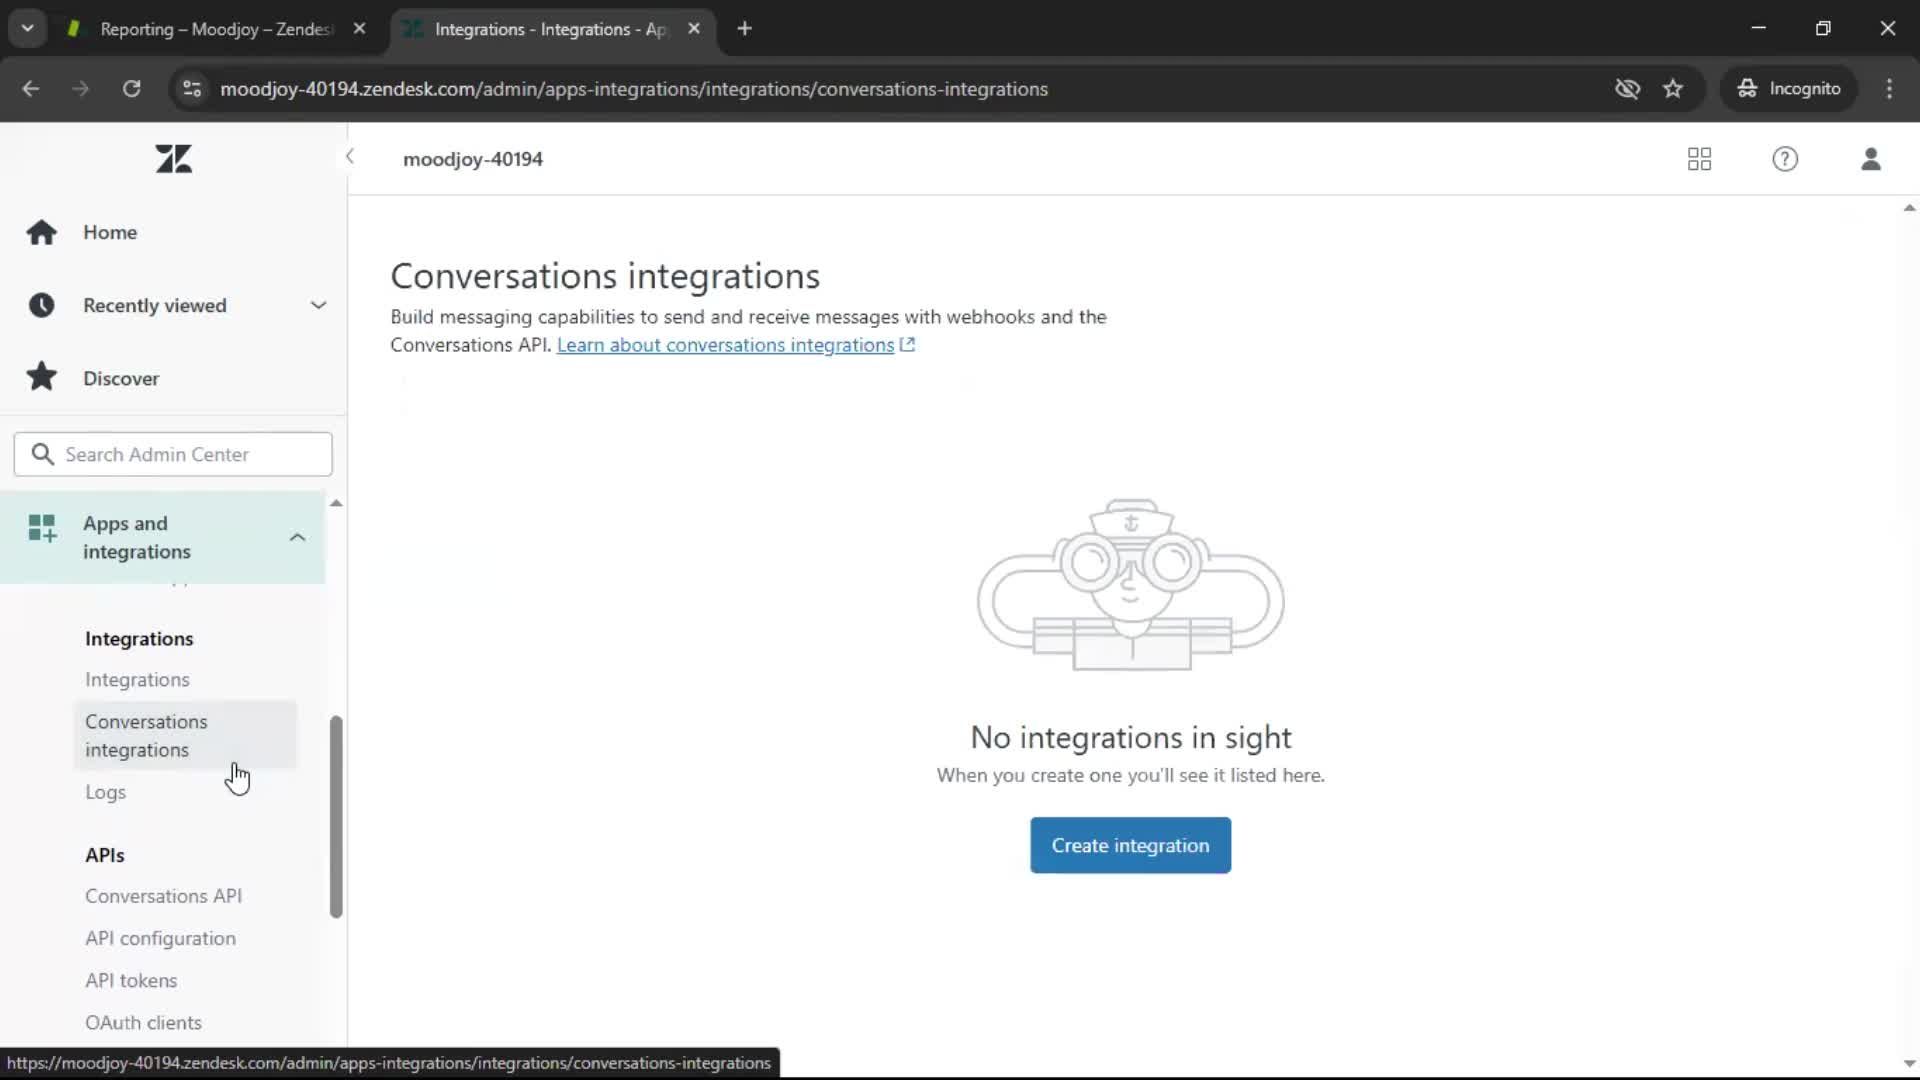Image resolution: width=1920 pixels, height=1080 pixels.
Task: Select the Integrations browser tab
Action: pos(551,29)
